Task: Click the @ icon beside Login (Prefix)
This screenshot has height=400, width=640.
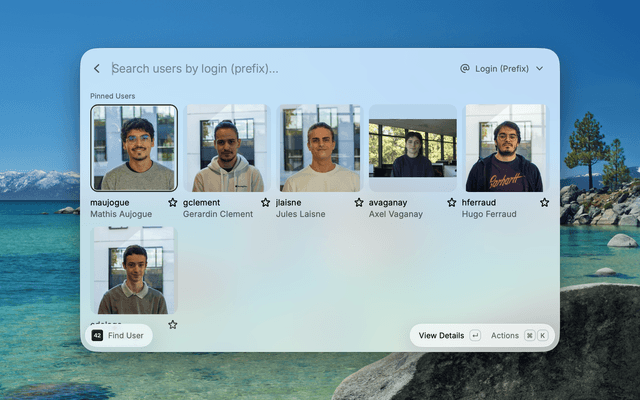Action: pyautogui.click(x=464, y=69)
